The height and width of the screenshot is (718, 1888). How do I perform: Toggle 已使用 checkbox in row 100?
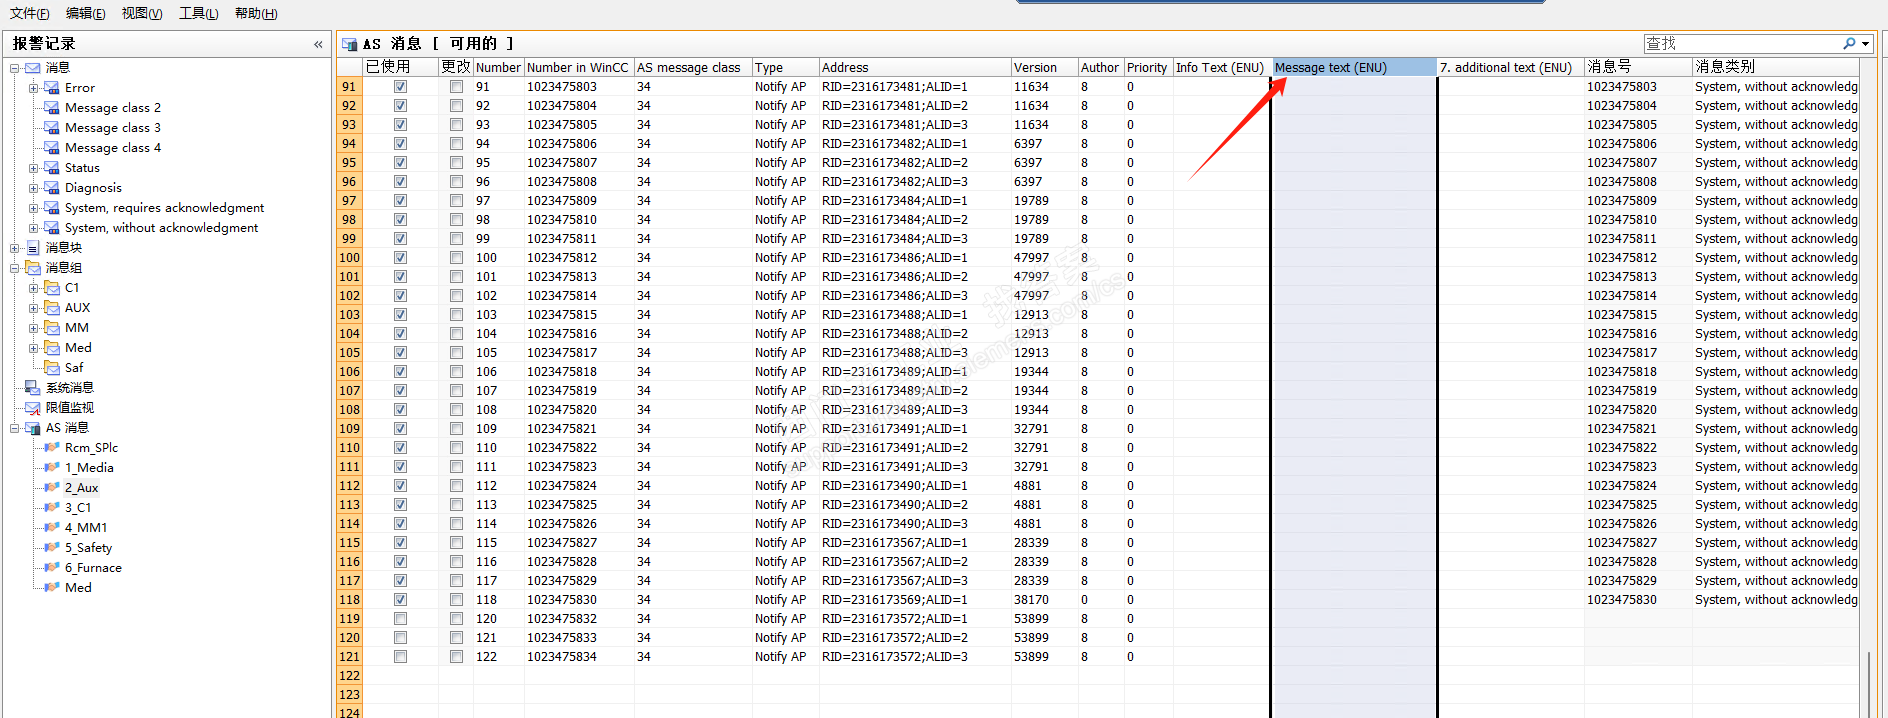click(x=400, y=258)
